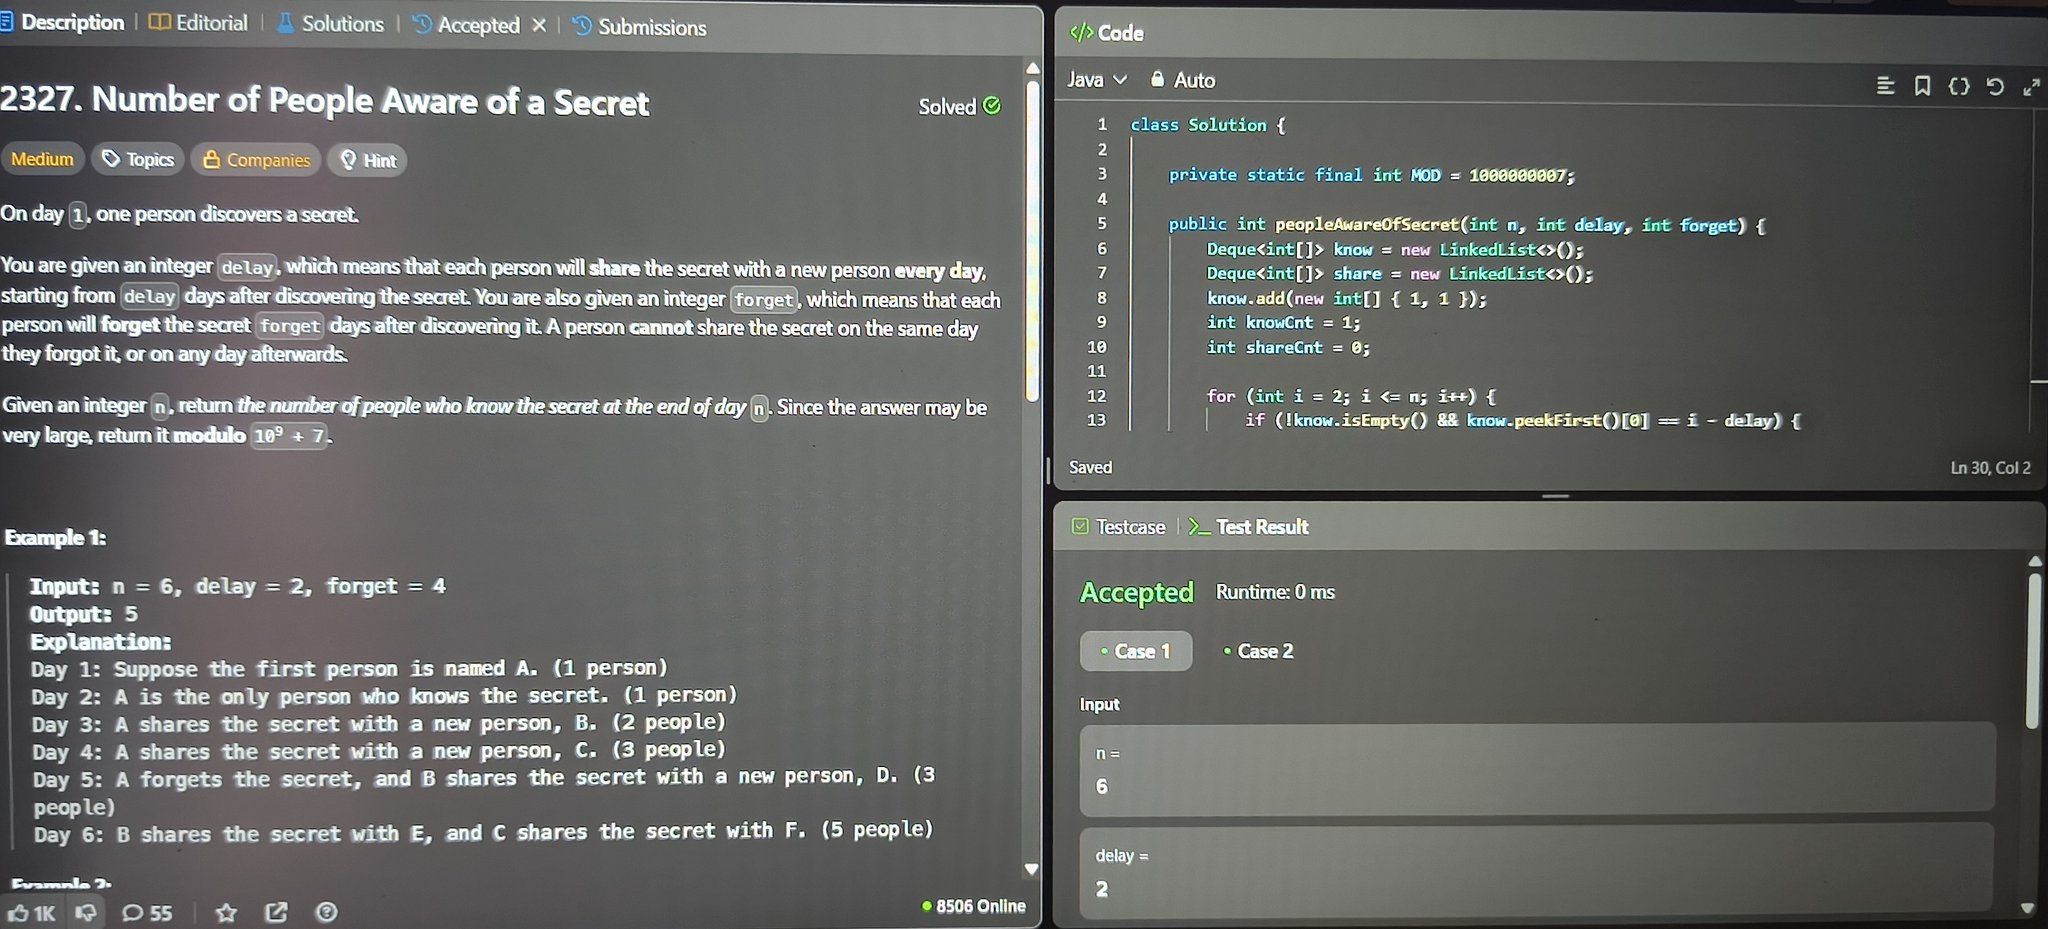Viewport: 2048px width, 929px height.
Task: Open the 55 comments section
Action: coord(147,913)
